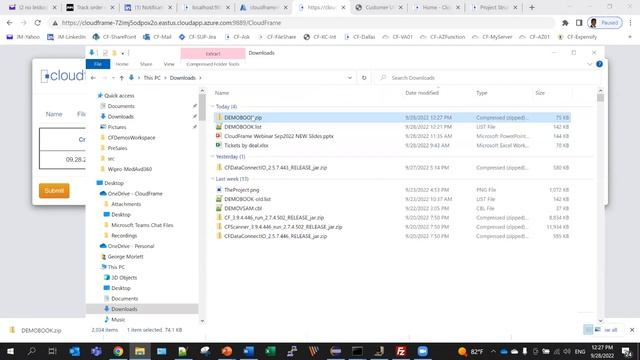Screen dimensions: 640x360
Task: Open 3D Objects under This PC
Action: point(124,278)
